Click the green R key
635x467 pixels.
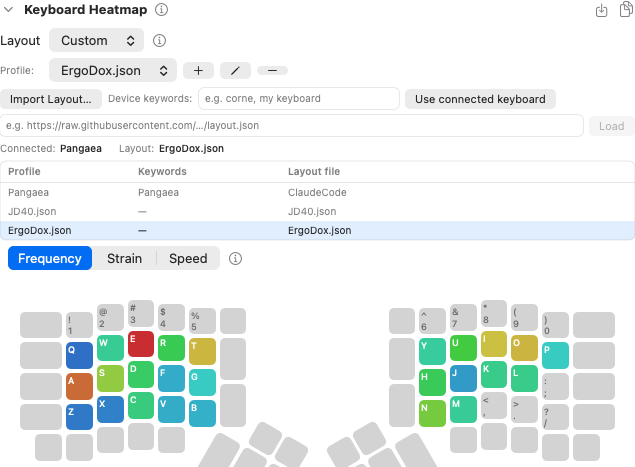click(x=171, y=348)
